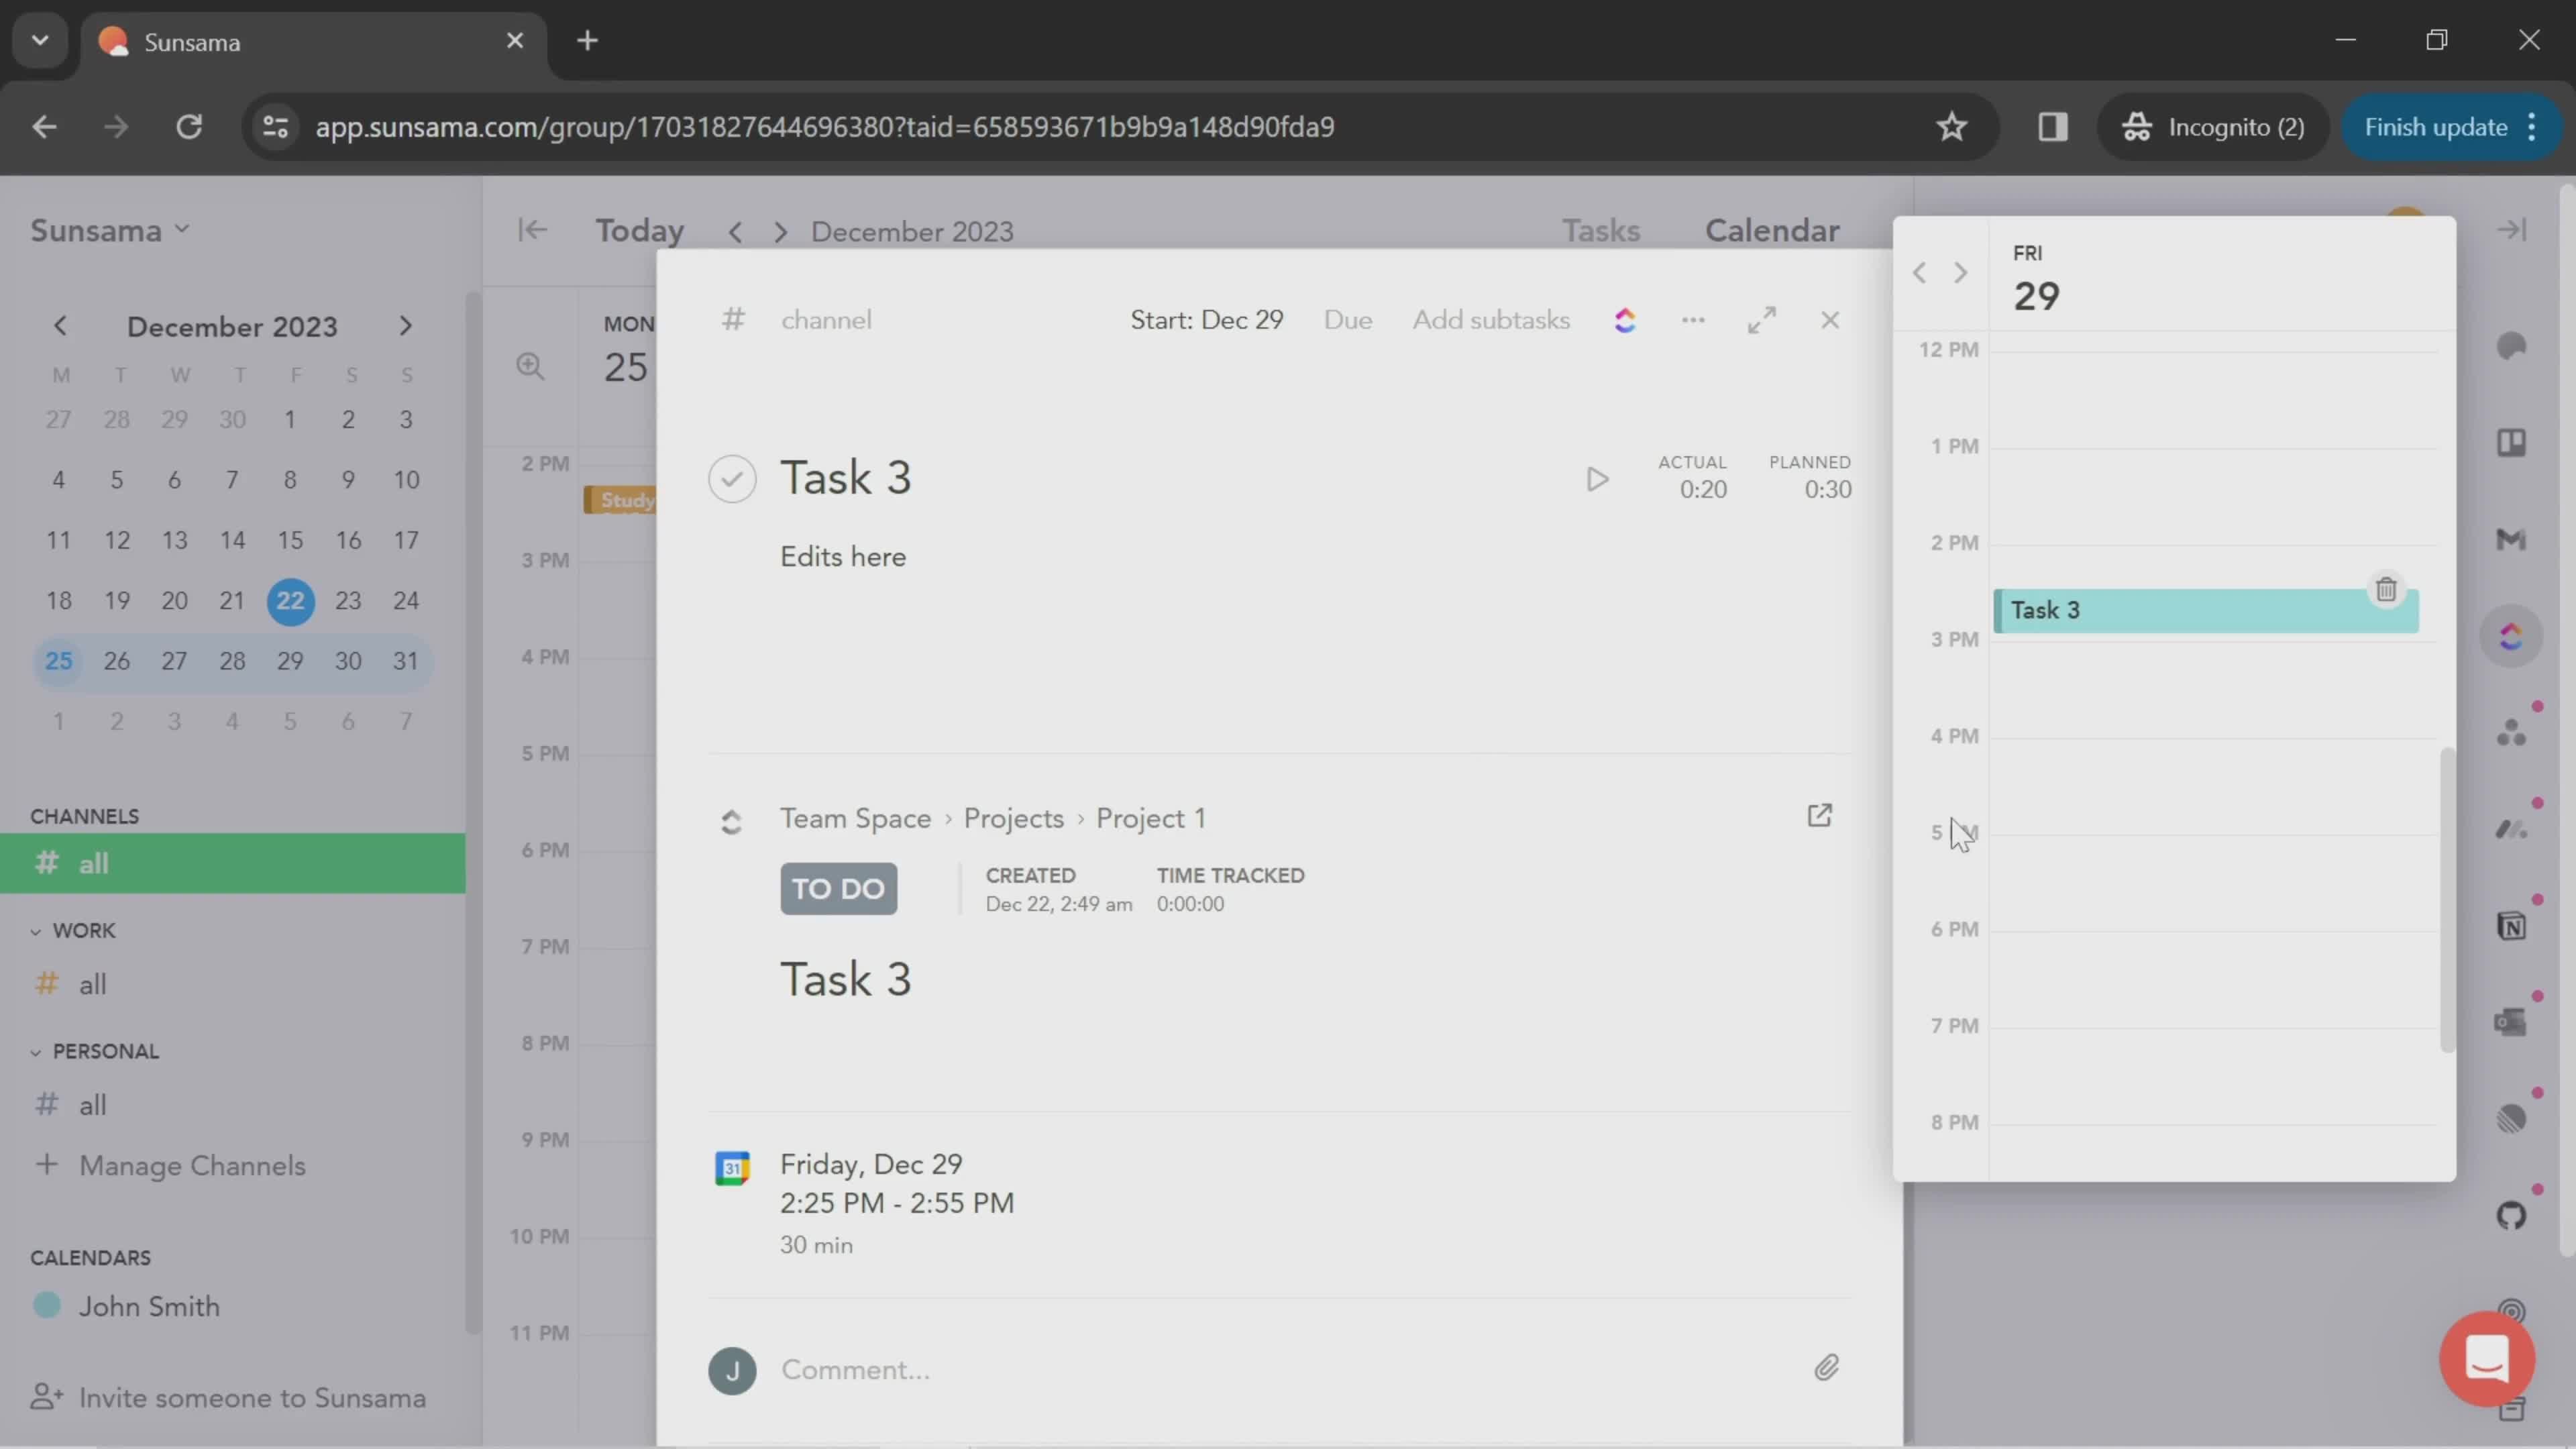Image resolution: width=2576 pixels, height=1449 pixels.
Task: Click the Due date button
Action: pos(1348,319)
